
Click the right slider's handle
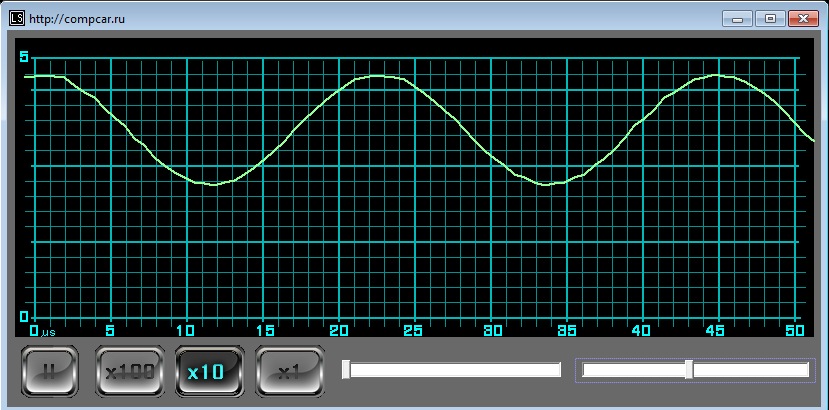pyautogui.click(x=689, y=370)
